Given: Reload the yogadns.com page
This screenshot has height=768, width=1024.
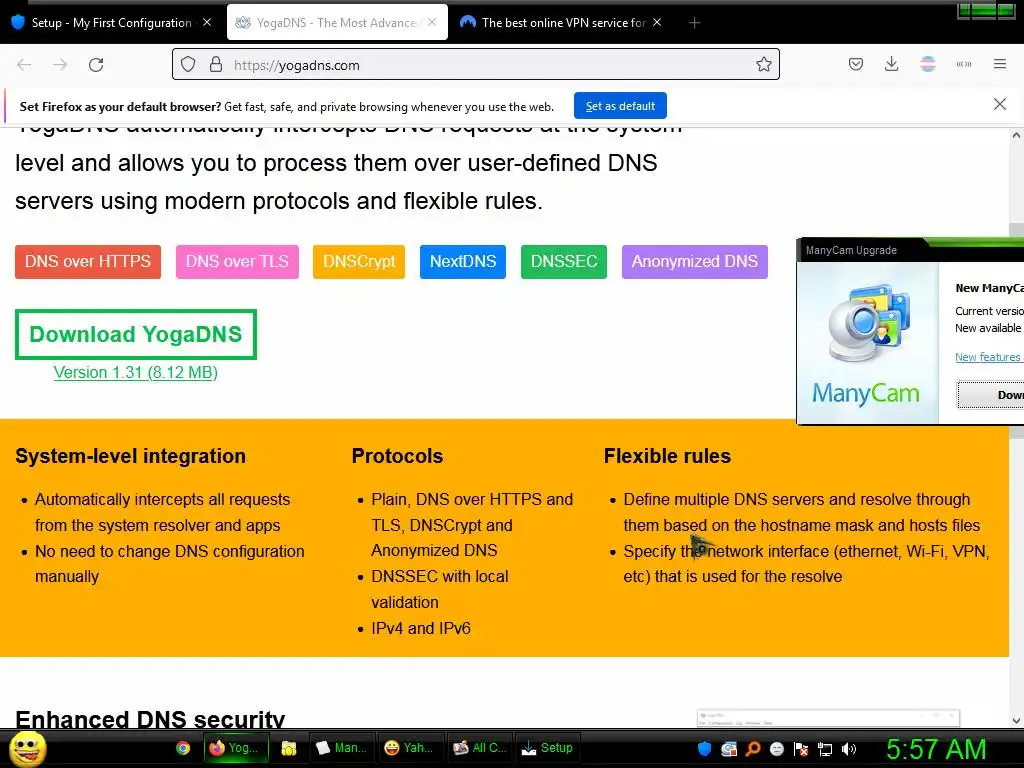Looking at the screenshot, I should (96, 65).
